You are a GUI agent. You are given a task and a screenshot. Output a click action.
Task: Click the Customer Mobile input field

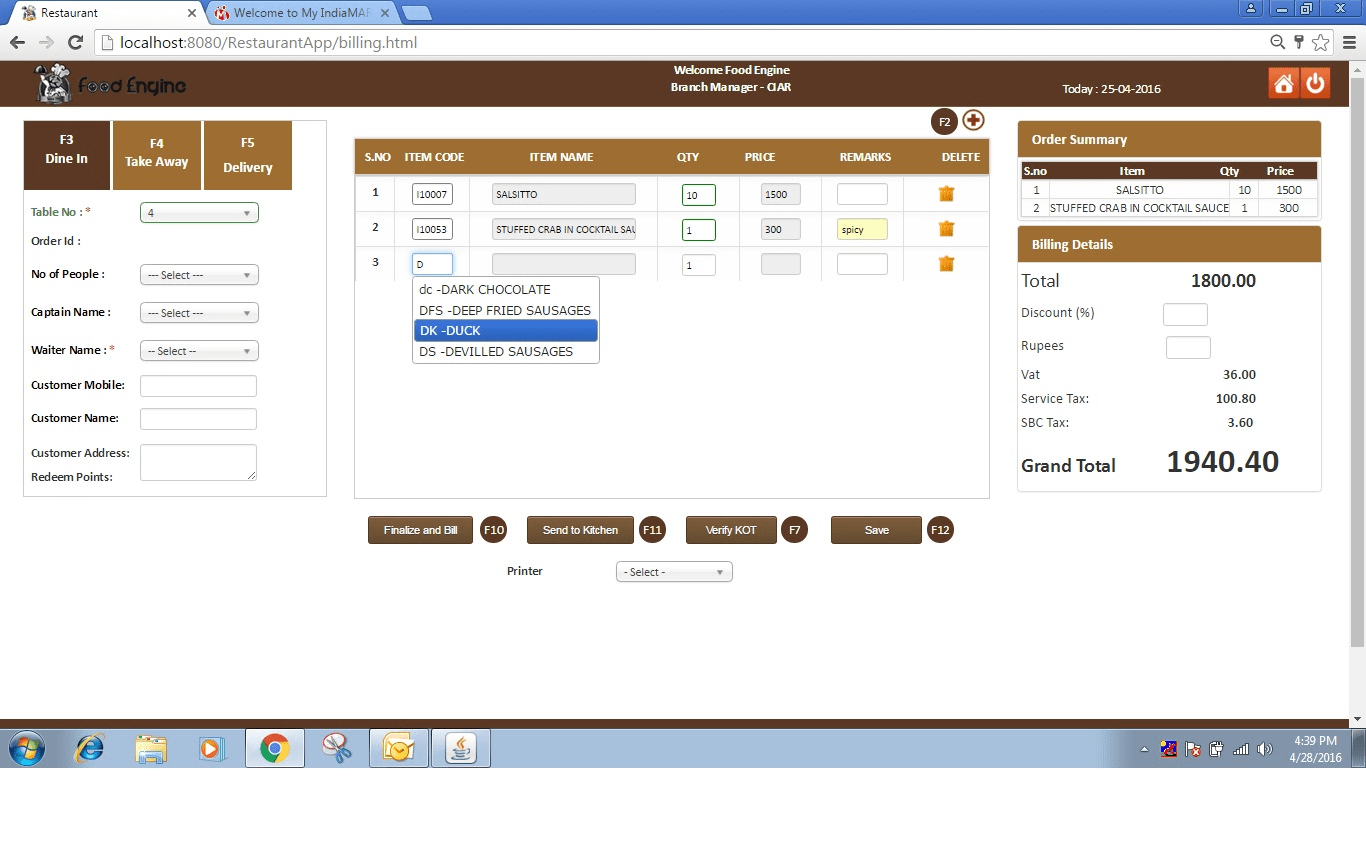coord(198,385)
